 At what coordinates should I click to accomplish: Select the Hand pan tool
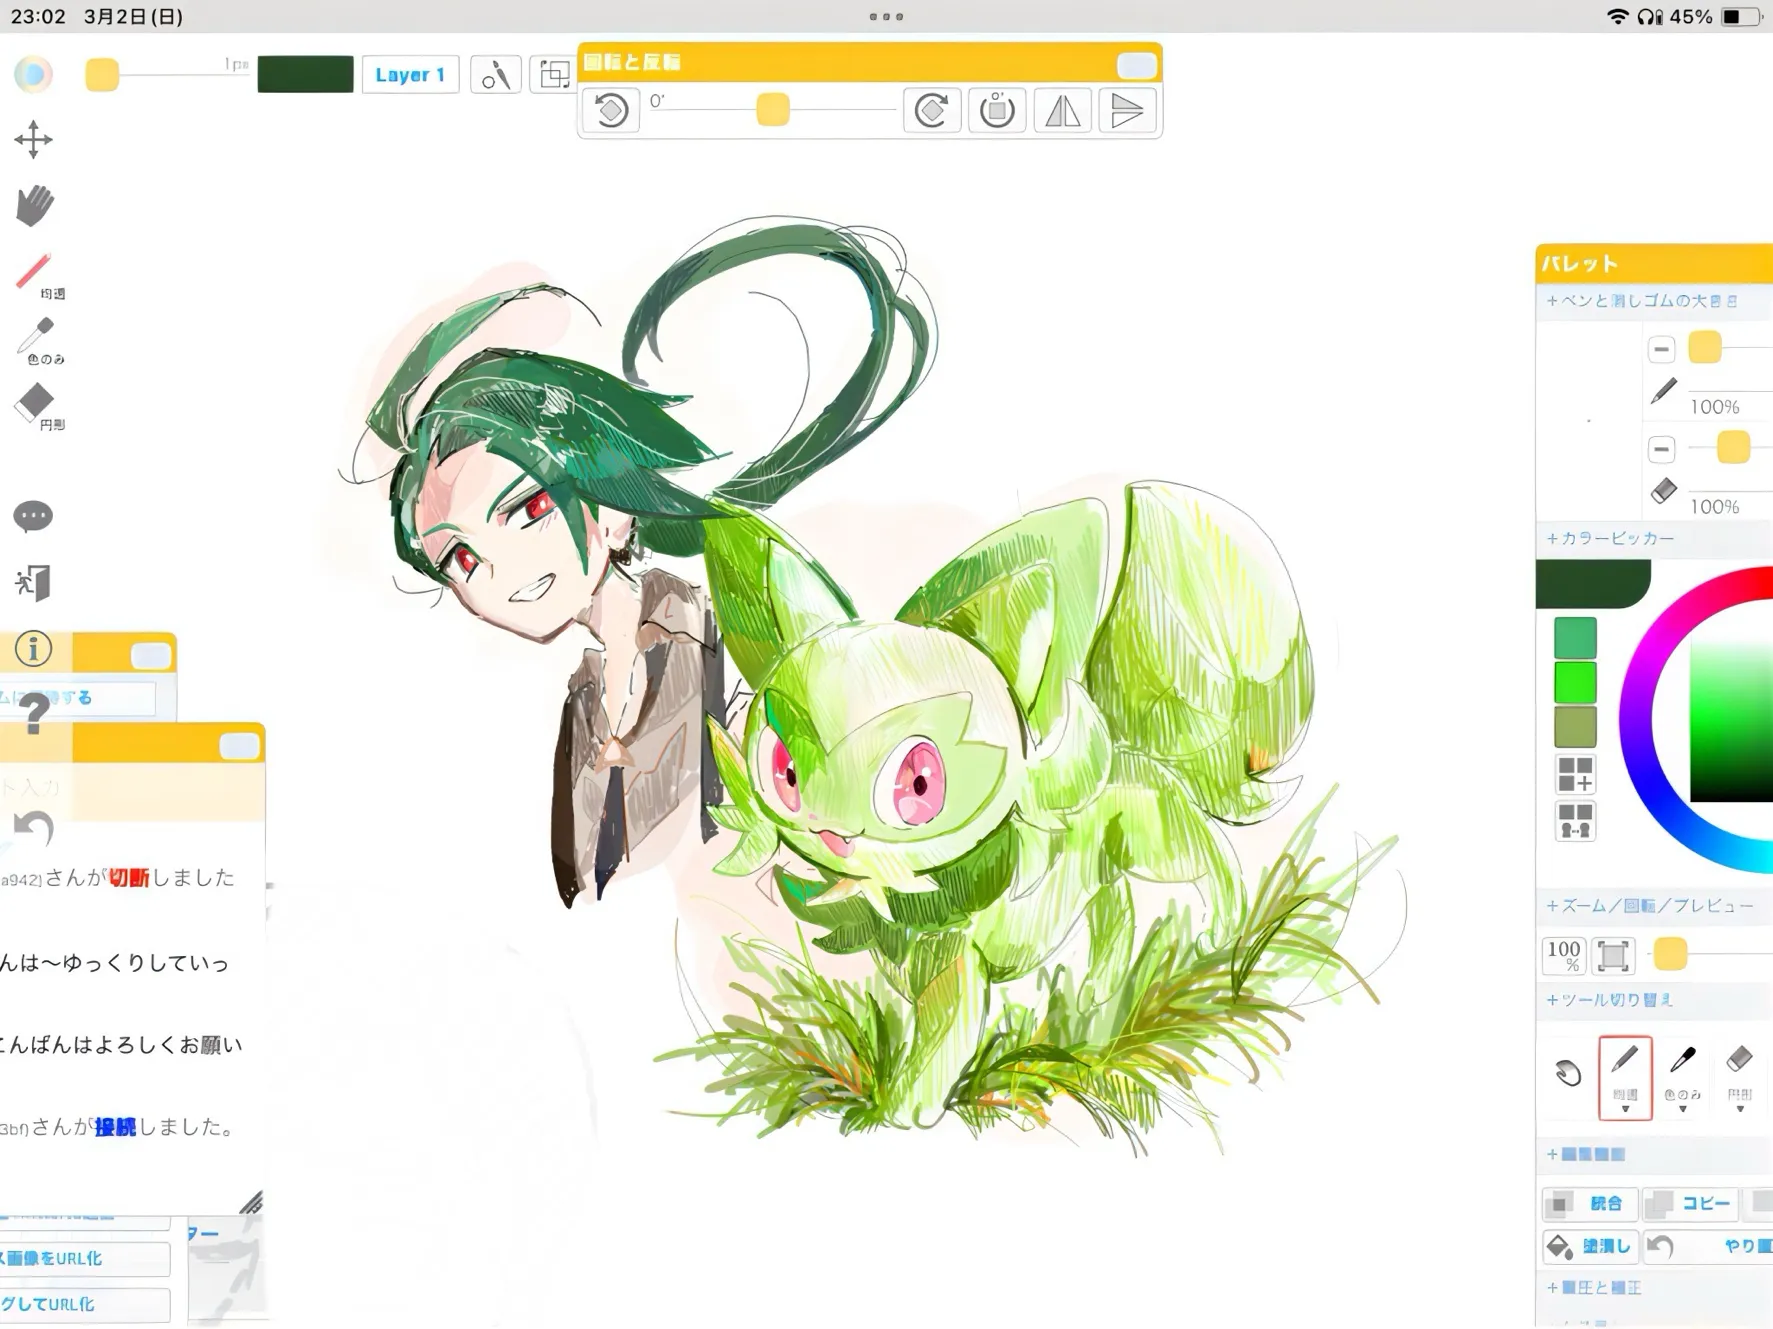point(34,205)
